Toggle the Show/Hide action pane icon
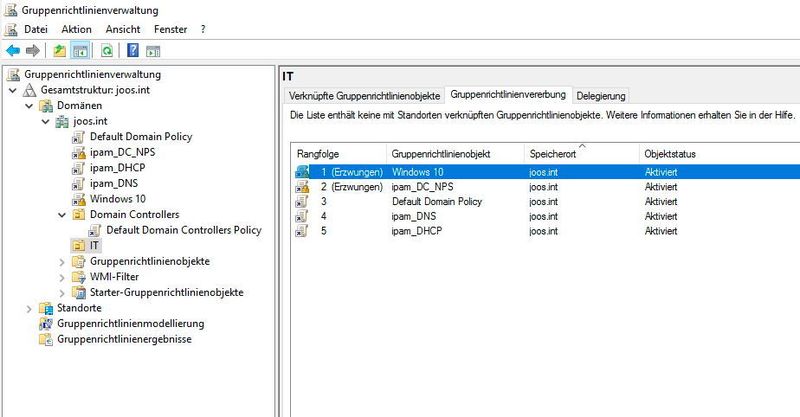 click(x=153, y=51)
